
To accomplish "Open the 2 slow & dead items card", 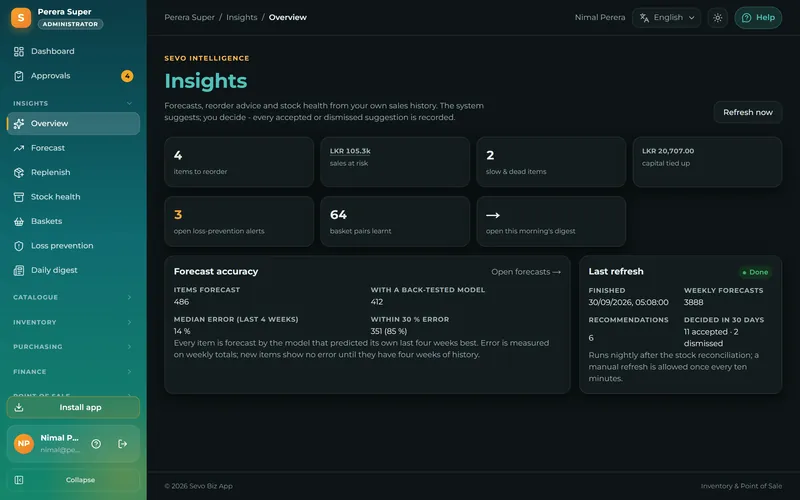I will point(551,162).
